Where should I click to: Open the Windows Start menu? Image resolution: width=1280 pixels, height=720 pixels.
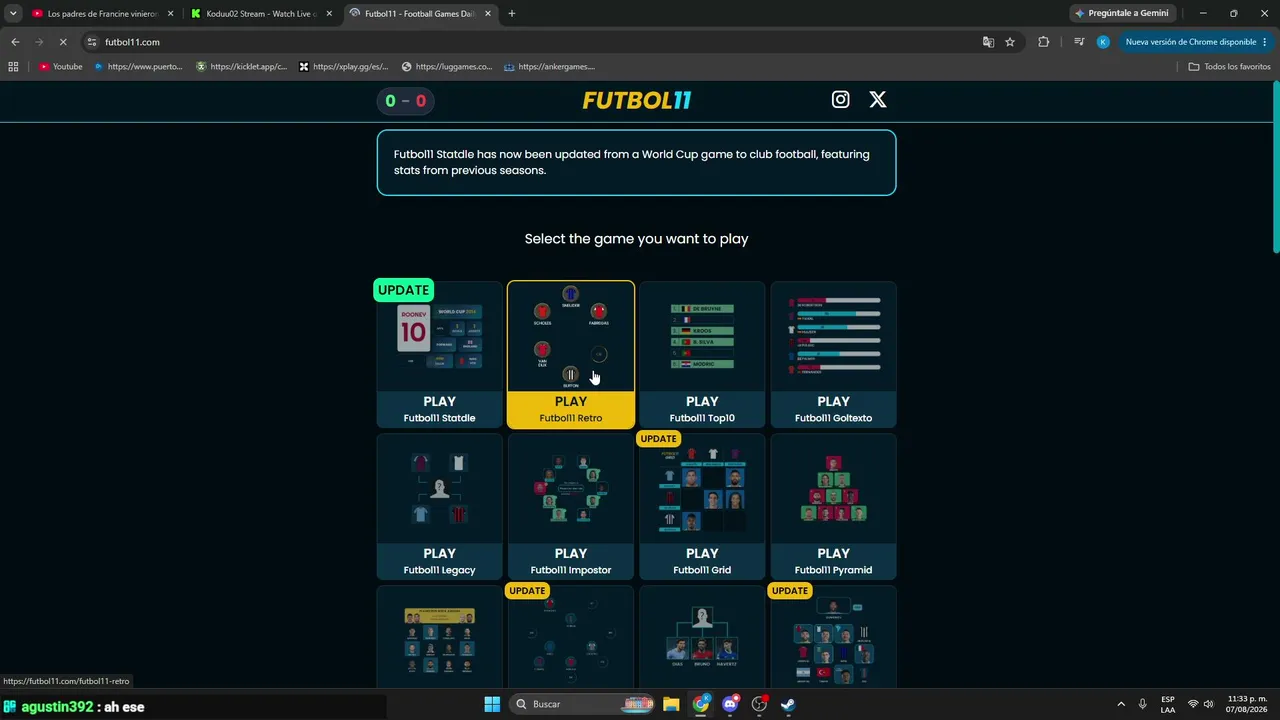pyautogui.click(x=492, y=704)
